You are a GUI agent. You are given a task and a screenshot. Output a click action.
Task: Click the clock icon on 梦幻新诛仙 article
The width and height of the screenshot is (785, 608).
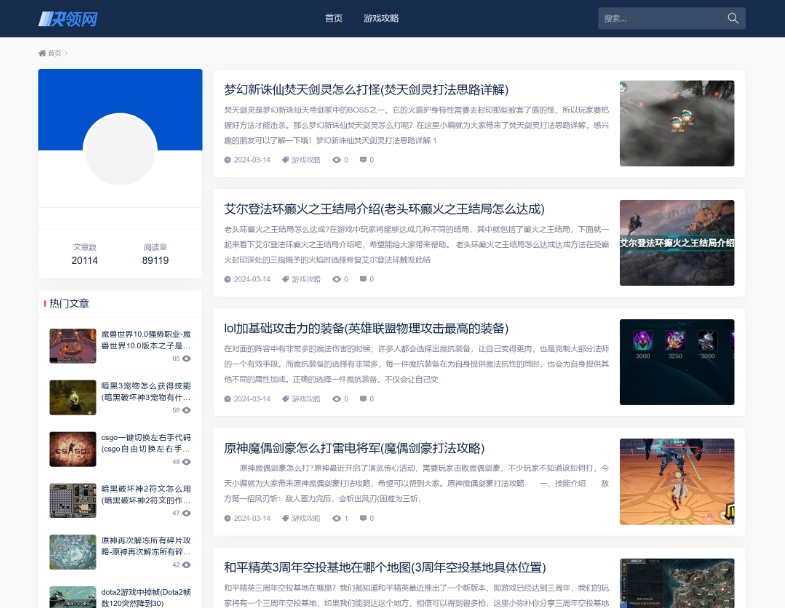click(227, 160)
